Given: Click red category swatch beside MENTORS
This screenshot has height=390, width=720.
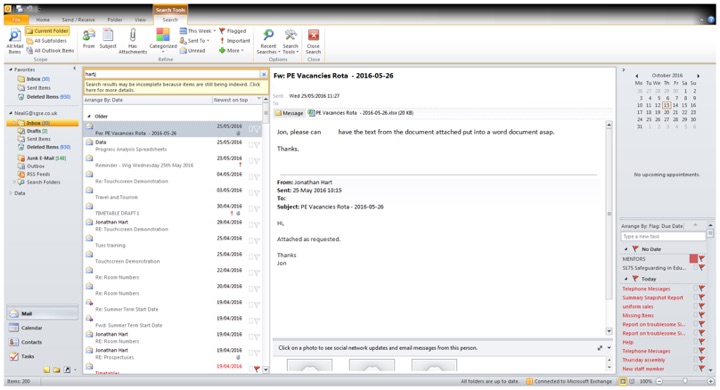Looking at the screenshot, I should tap(693, 259).
